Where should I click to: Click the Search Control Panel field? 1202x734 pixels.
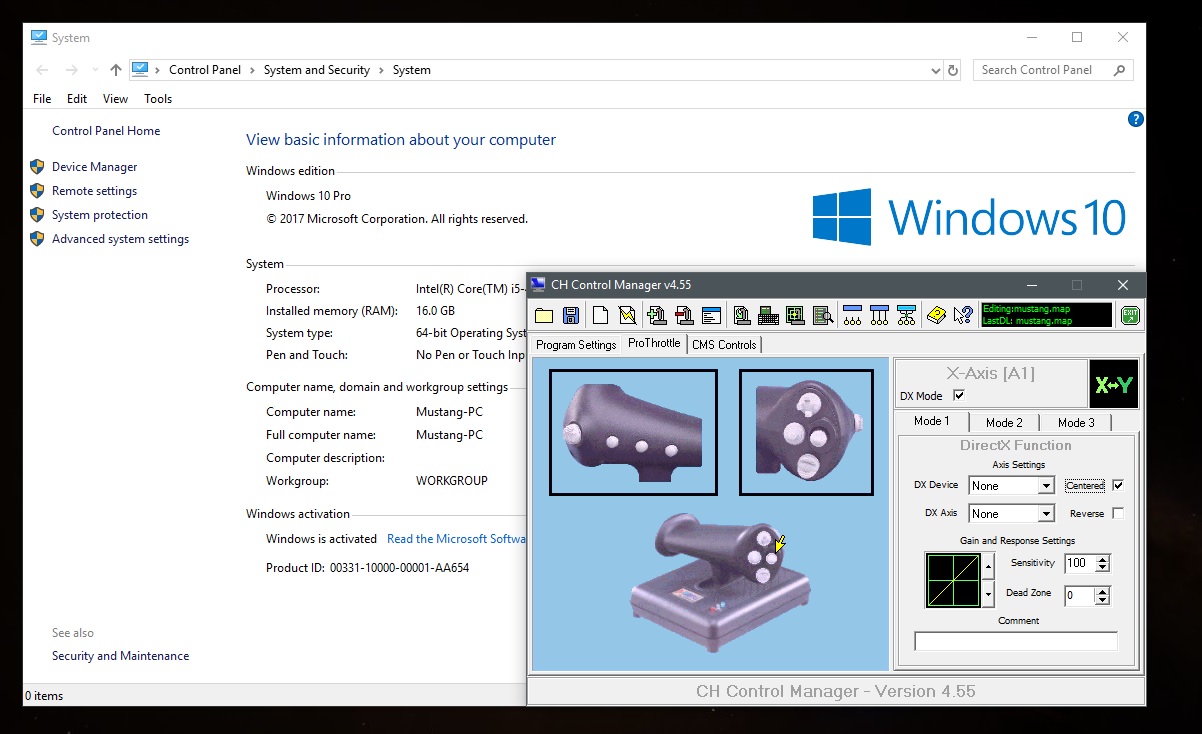click(x=1053, y=70)
